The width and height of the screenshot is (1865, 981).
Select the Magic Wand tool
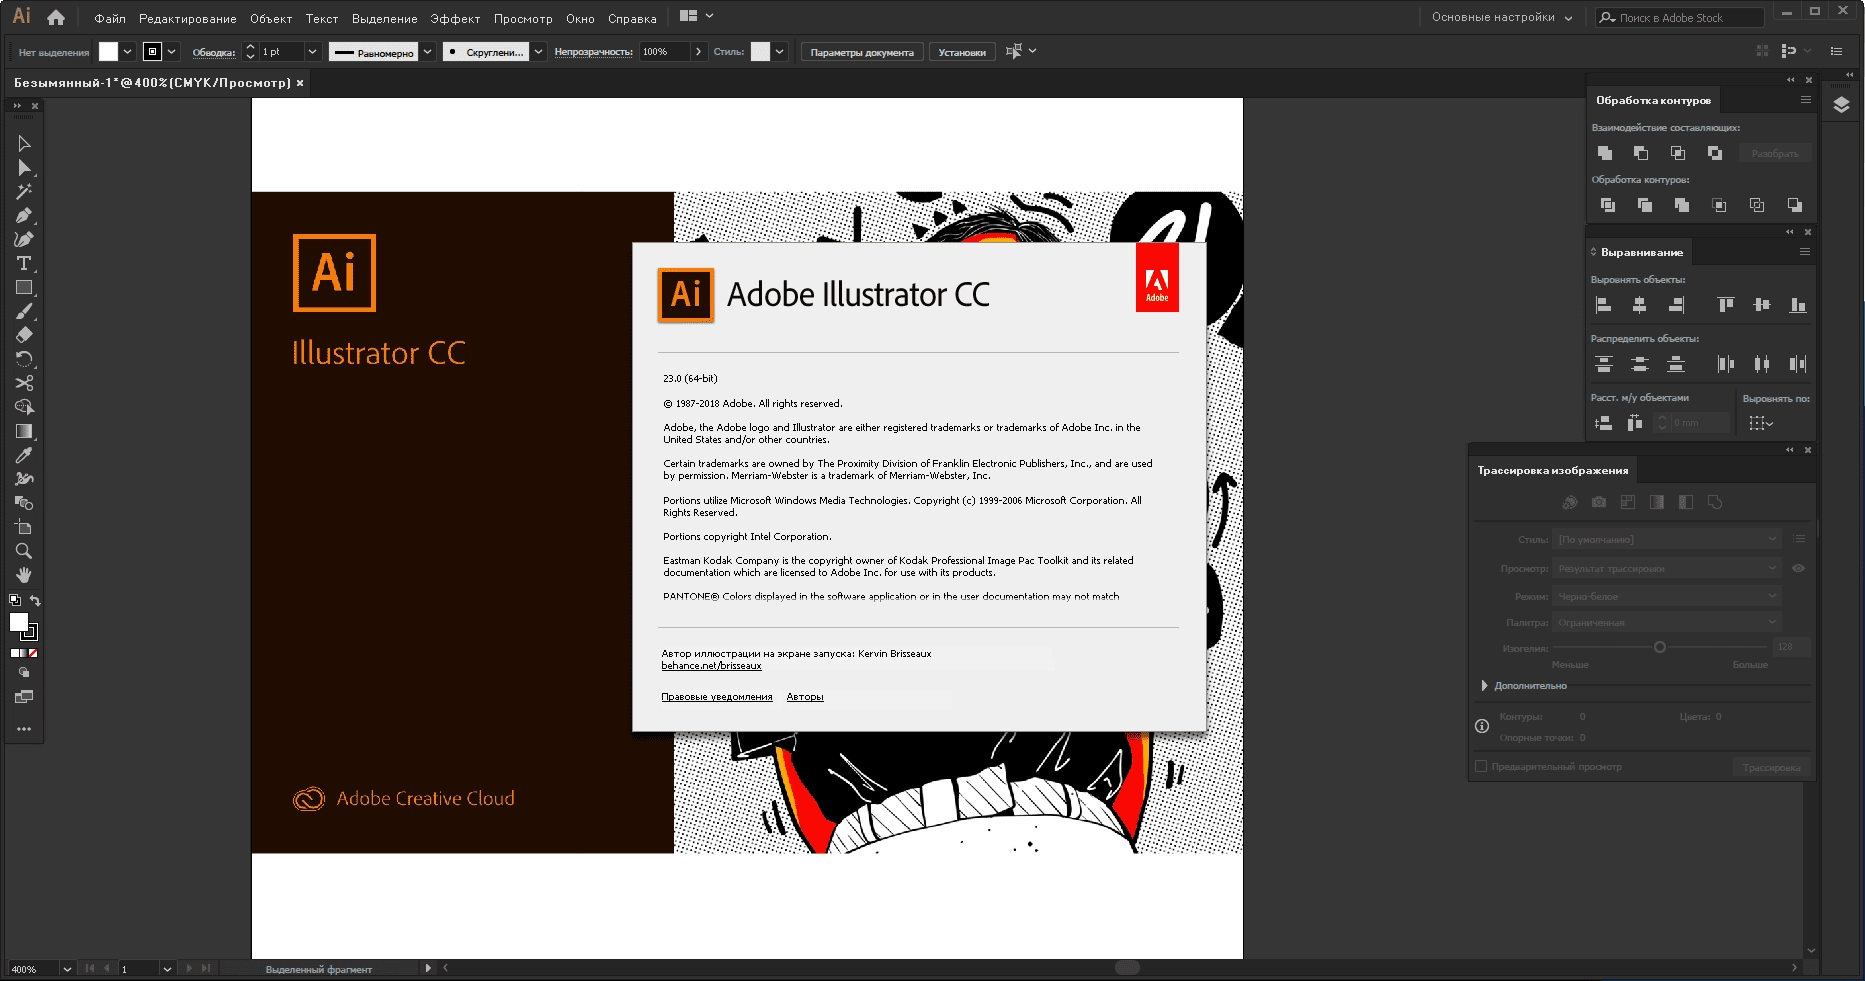click(x=24, y=191)
